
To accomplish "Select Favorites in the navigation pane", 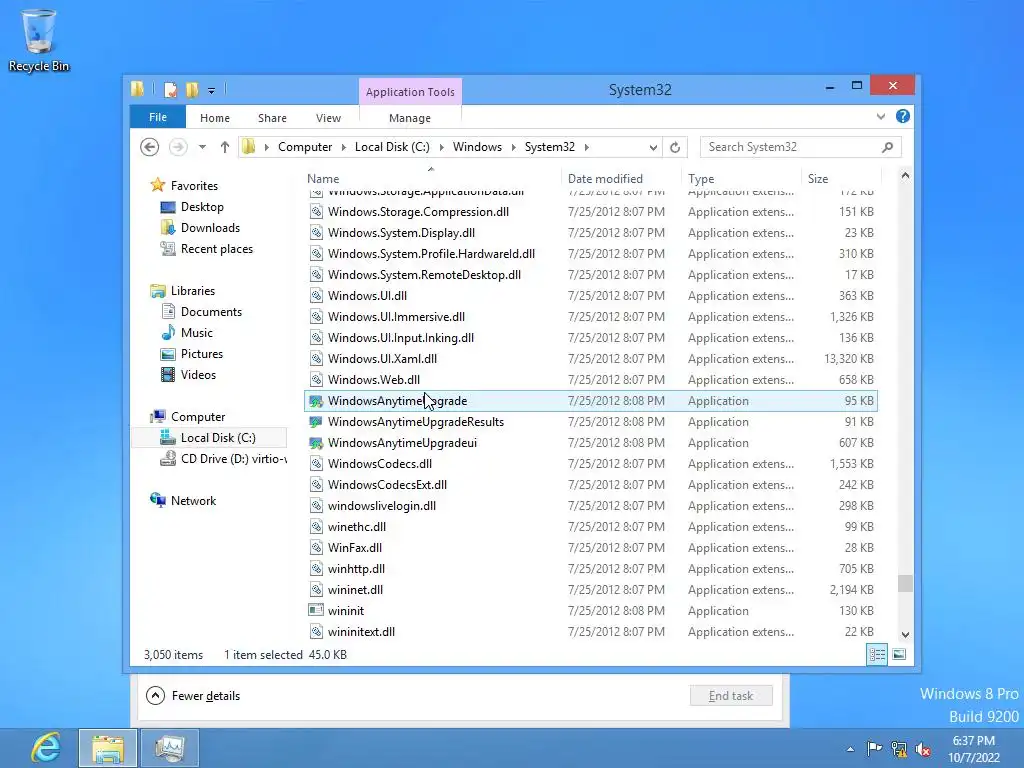I will (194, 186).
